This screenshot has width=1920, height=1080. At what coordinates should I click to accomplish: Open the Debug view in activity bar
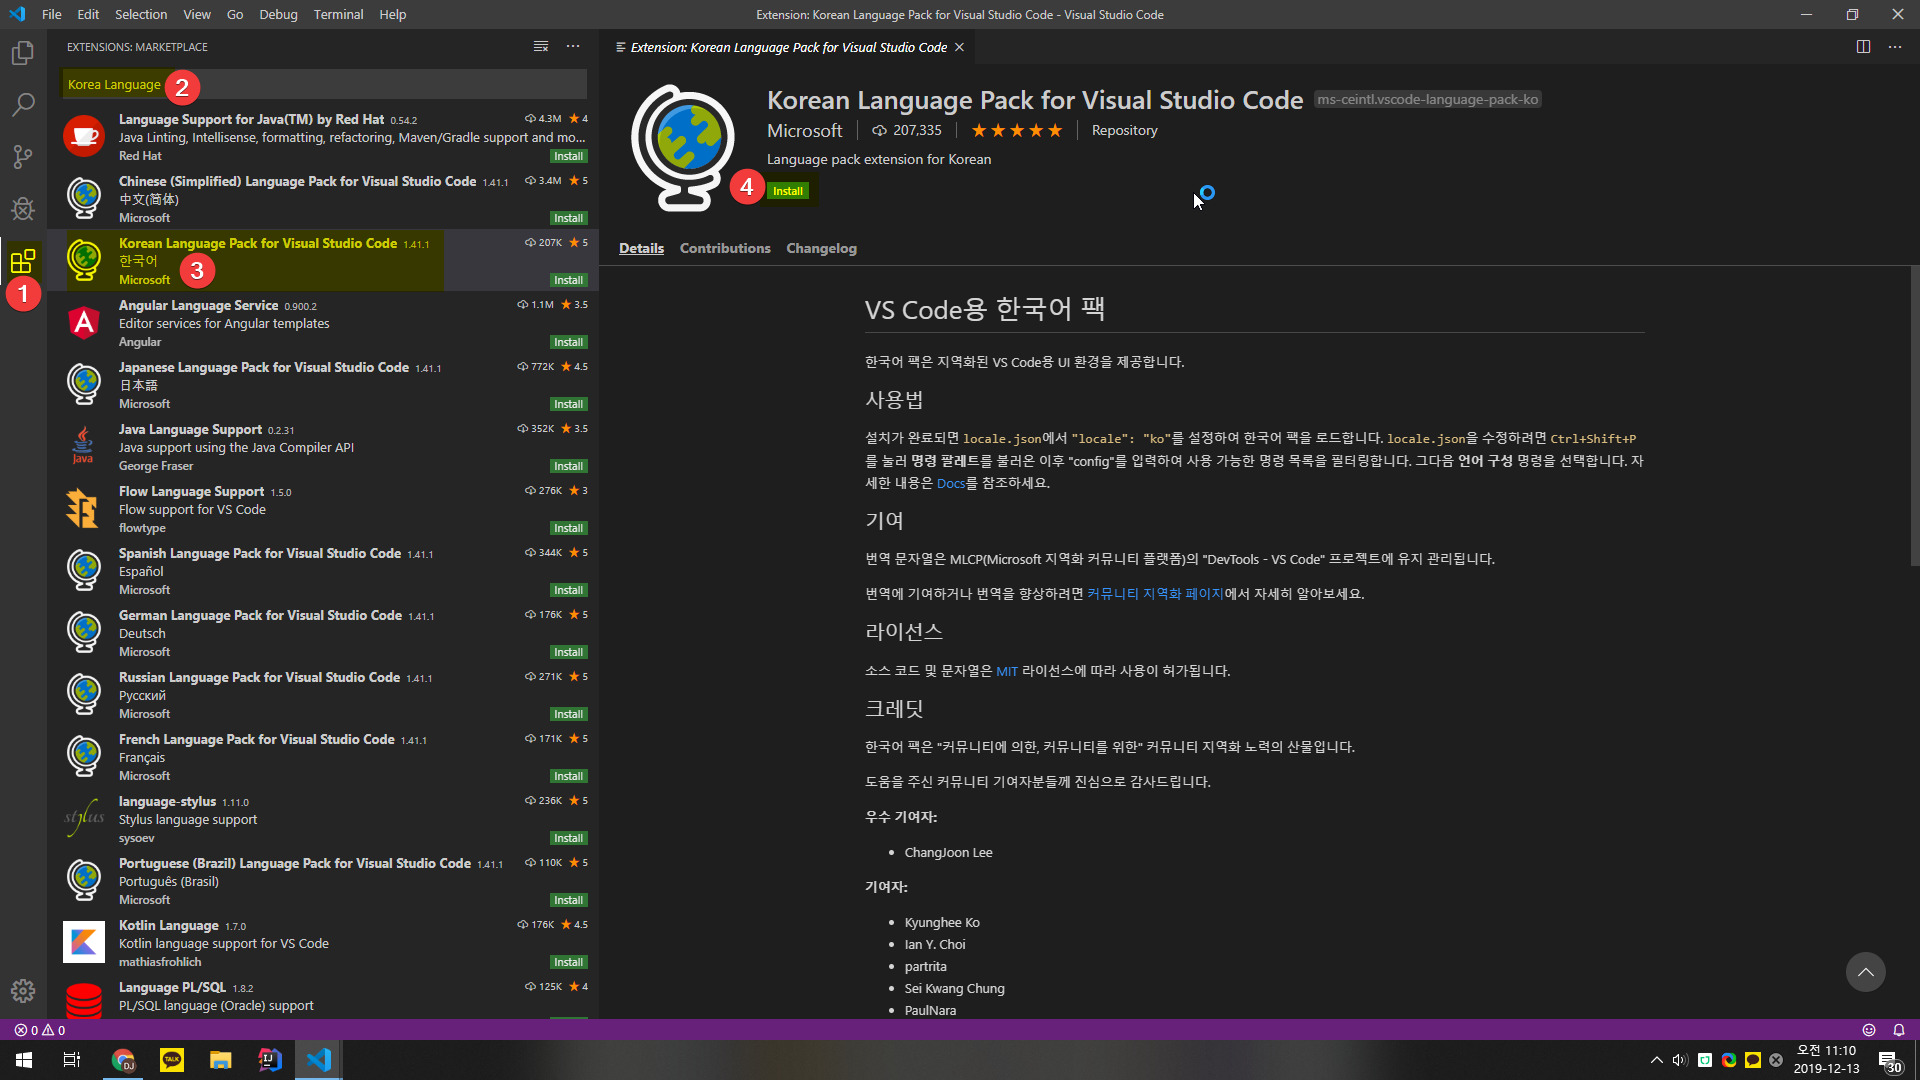tap(23, 209)
